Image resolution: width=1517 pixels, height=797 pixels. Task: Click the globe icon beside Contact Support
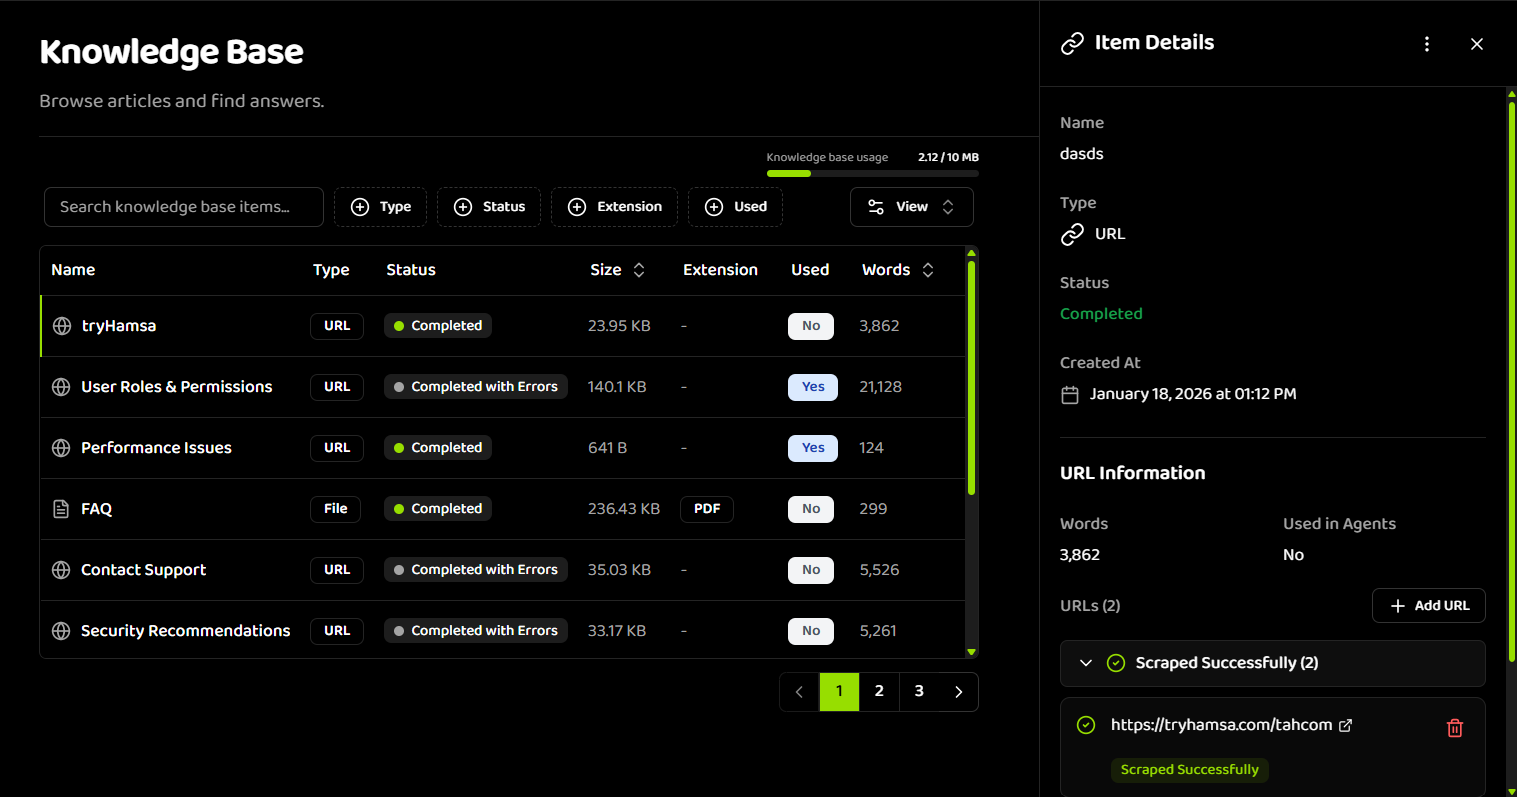(x=61, y=570)
